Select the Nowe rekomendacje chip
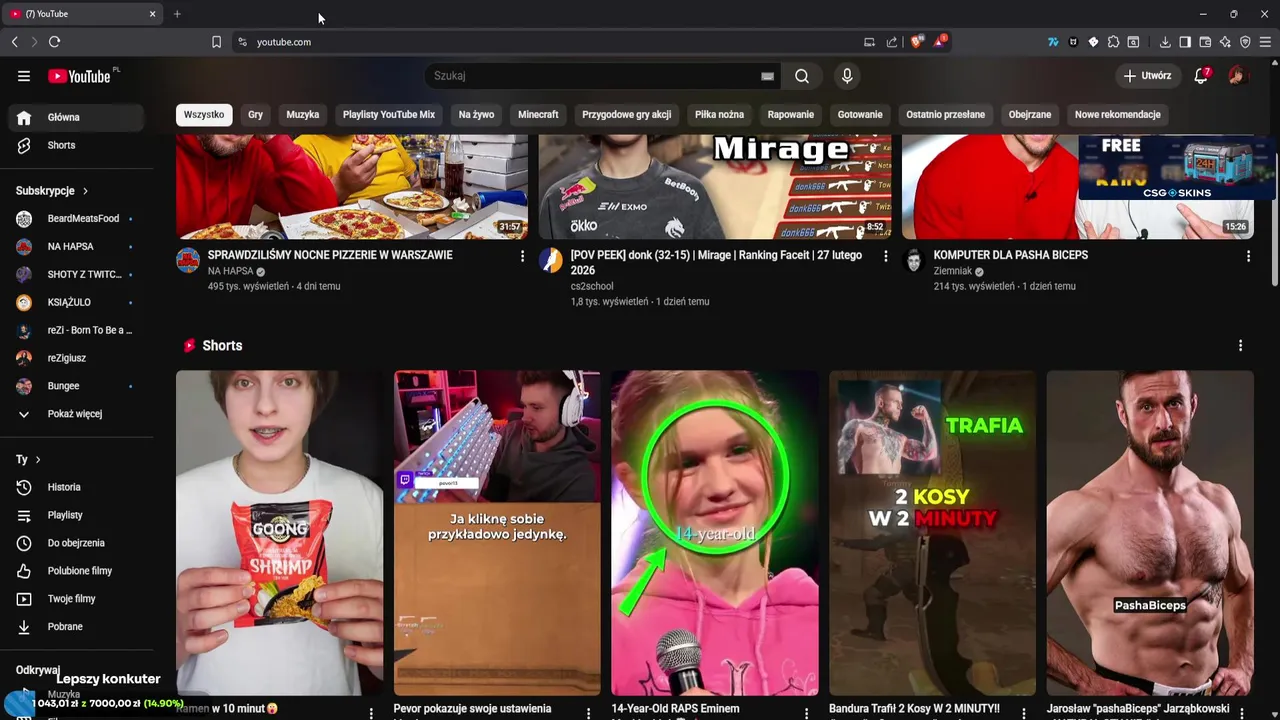 coord(1117,115)
